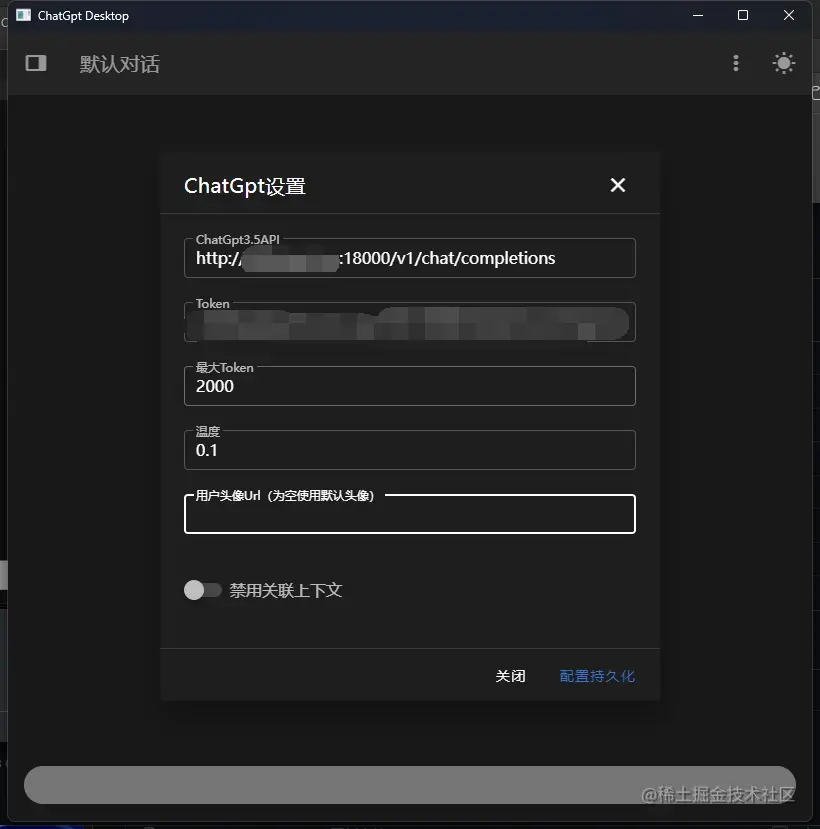820x829 pixels.
Task: Focus the 最大Token field showing 2000
Action: [x=410, y=386]
